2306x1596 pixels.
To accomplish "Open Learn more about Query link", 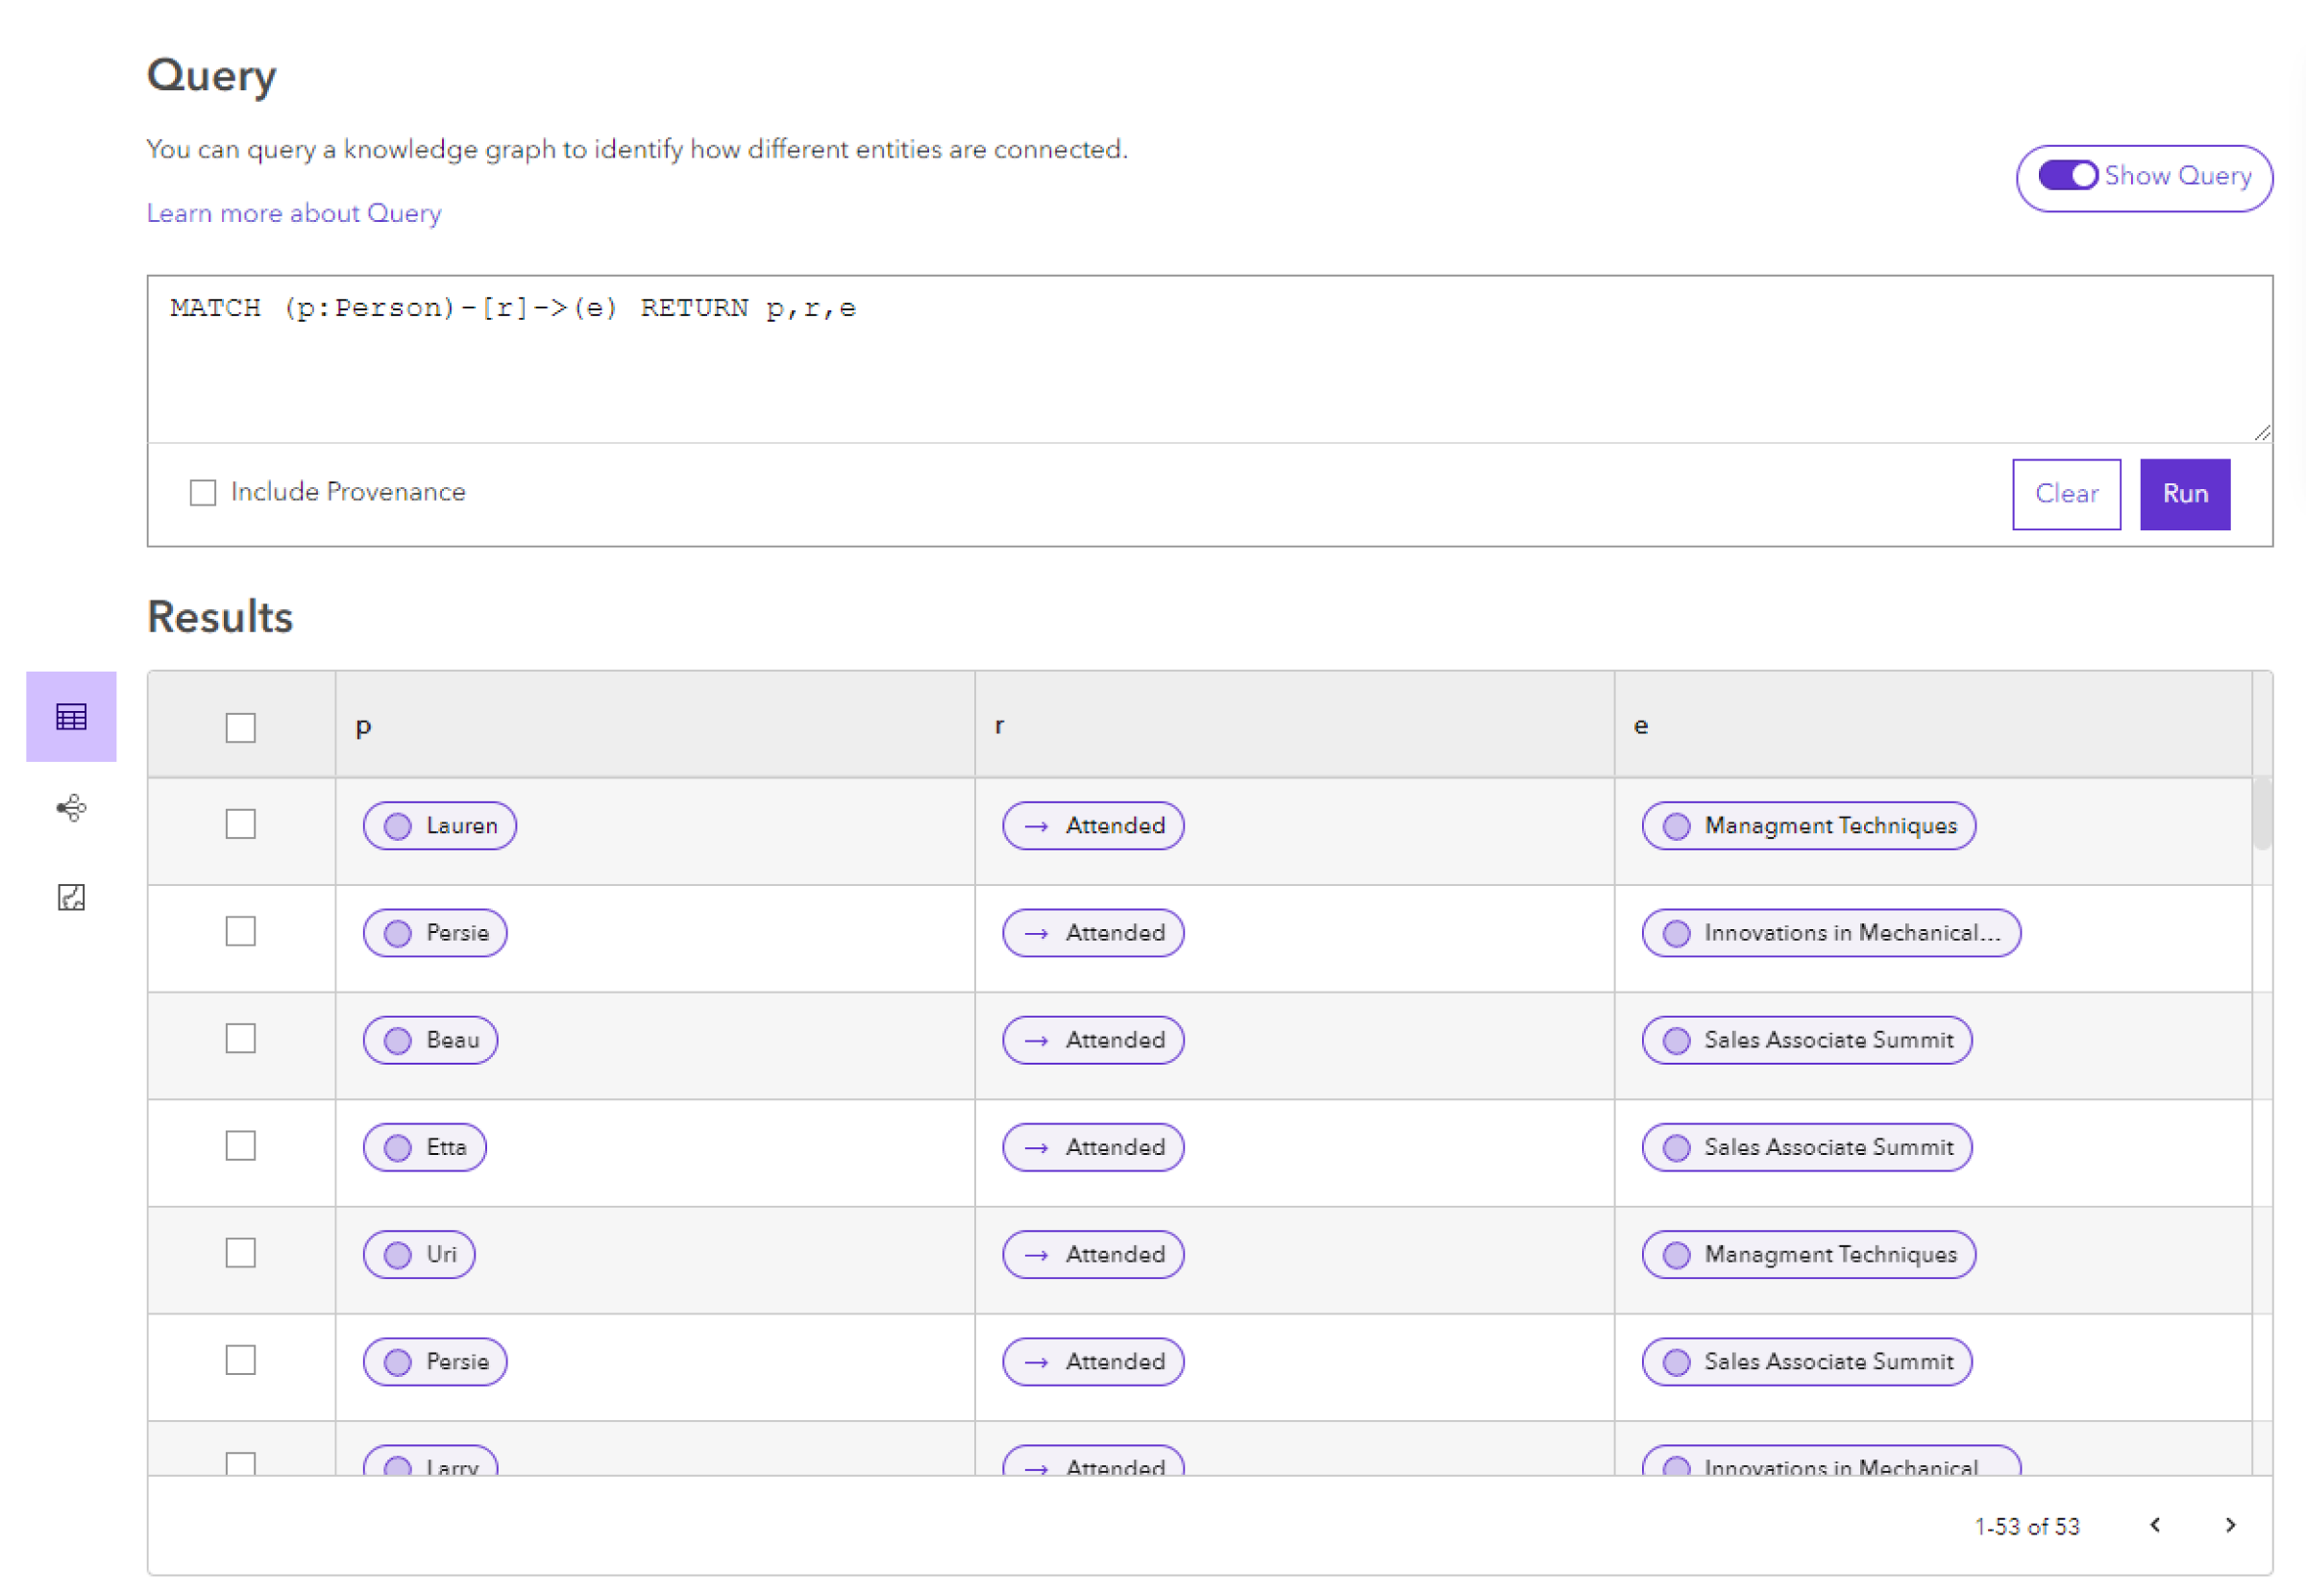I will coord(294,212).
